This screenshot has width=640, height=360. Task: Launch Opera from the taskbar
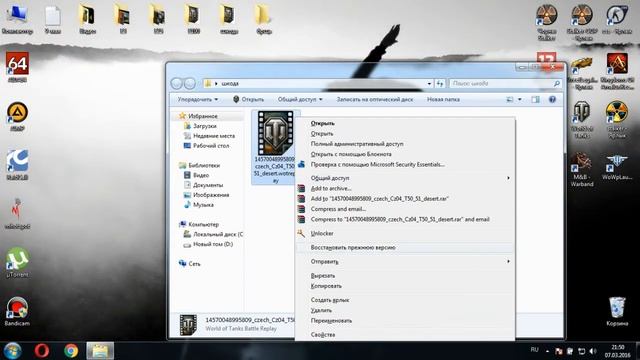[42, 351]
